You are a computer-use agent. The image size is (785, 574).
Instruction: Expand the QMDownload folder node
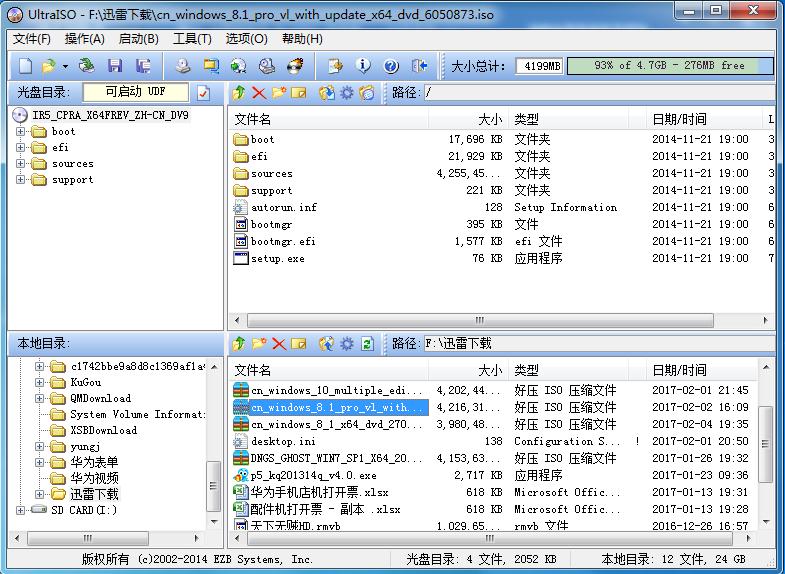click(39, 398)
